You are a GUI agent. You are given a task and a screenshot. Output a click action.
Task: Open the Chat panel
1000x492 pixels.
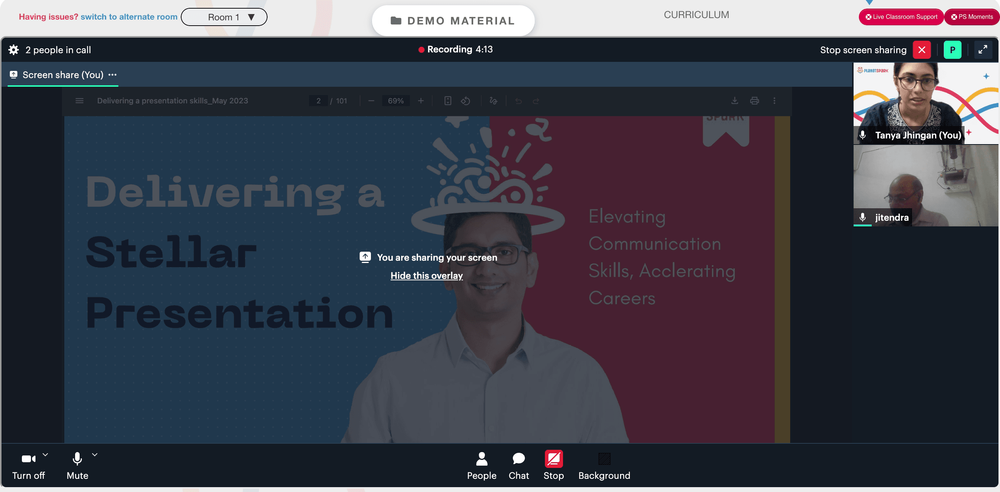(x=518, y=466)
